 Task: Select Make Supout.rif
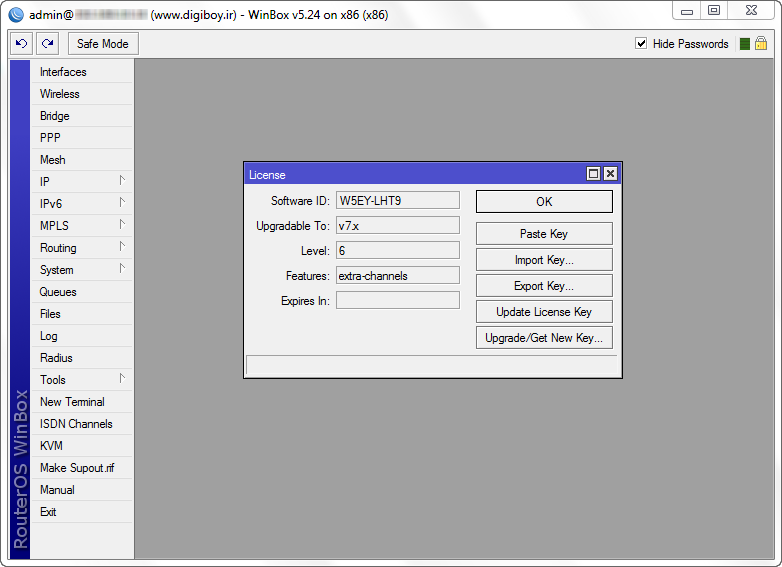pos(82,468)
